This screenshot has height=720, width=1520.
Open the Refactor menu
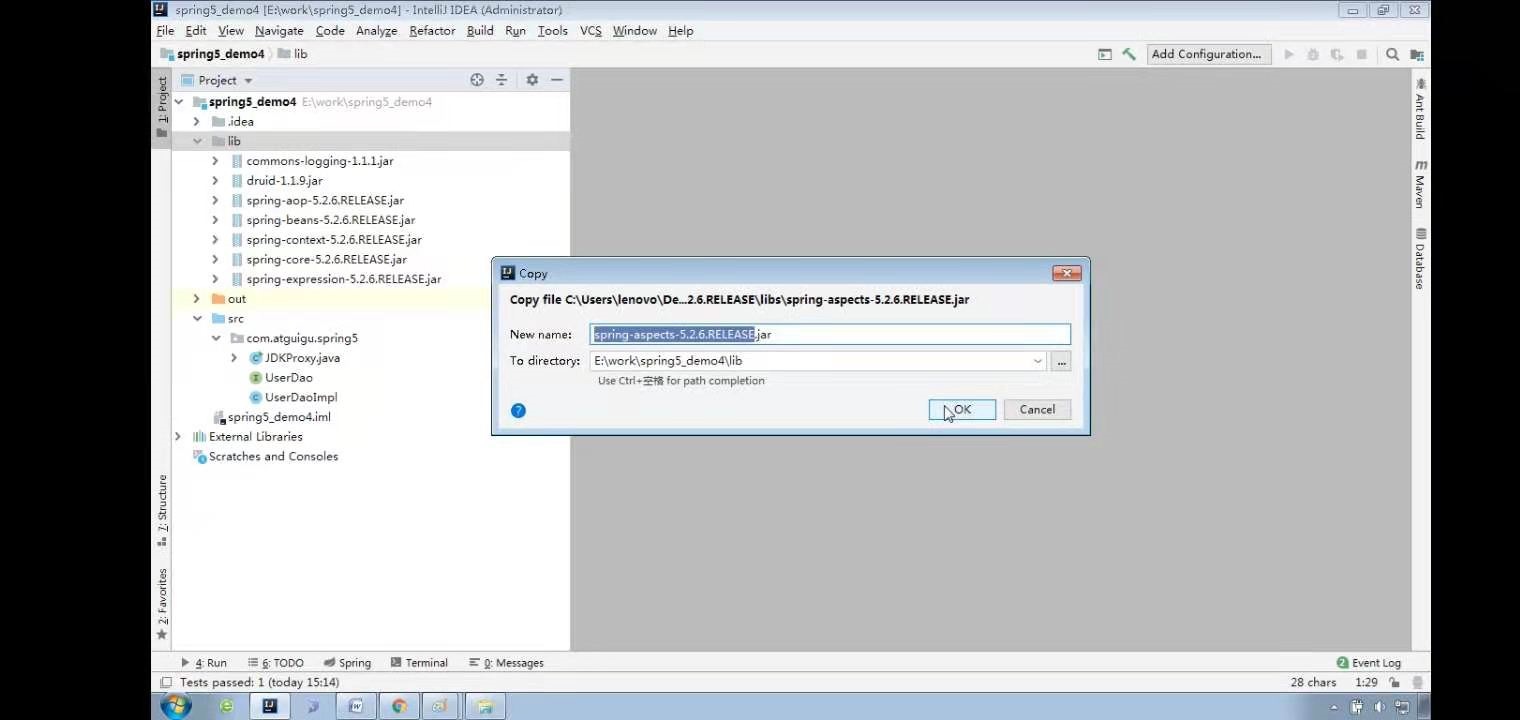tap(432, 31)
